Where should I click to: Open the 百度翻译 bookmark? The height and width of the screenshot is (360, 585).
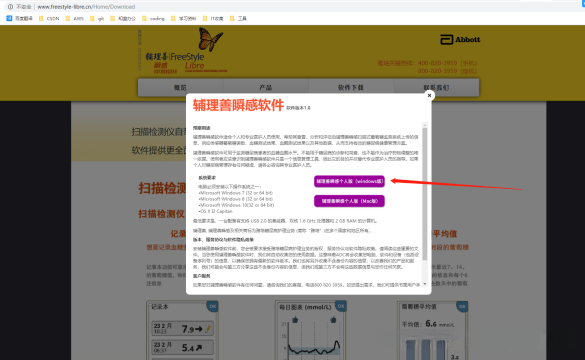click(x=19, y=18)
